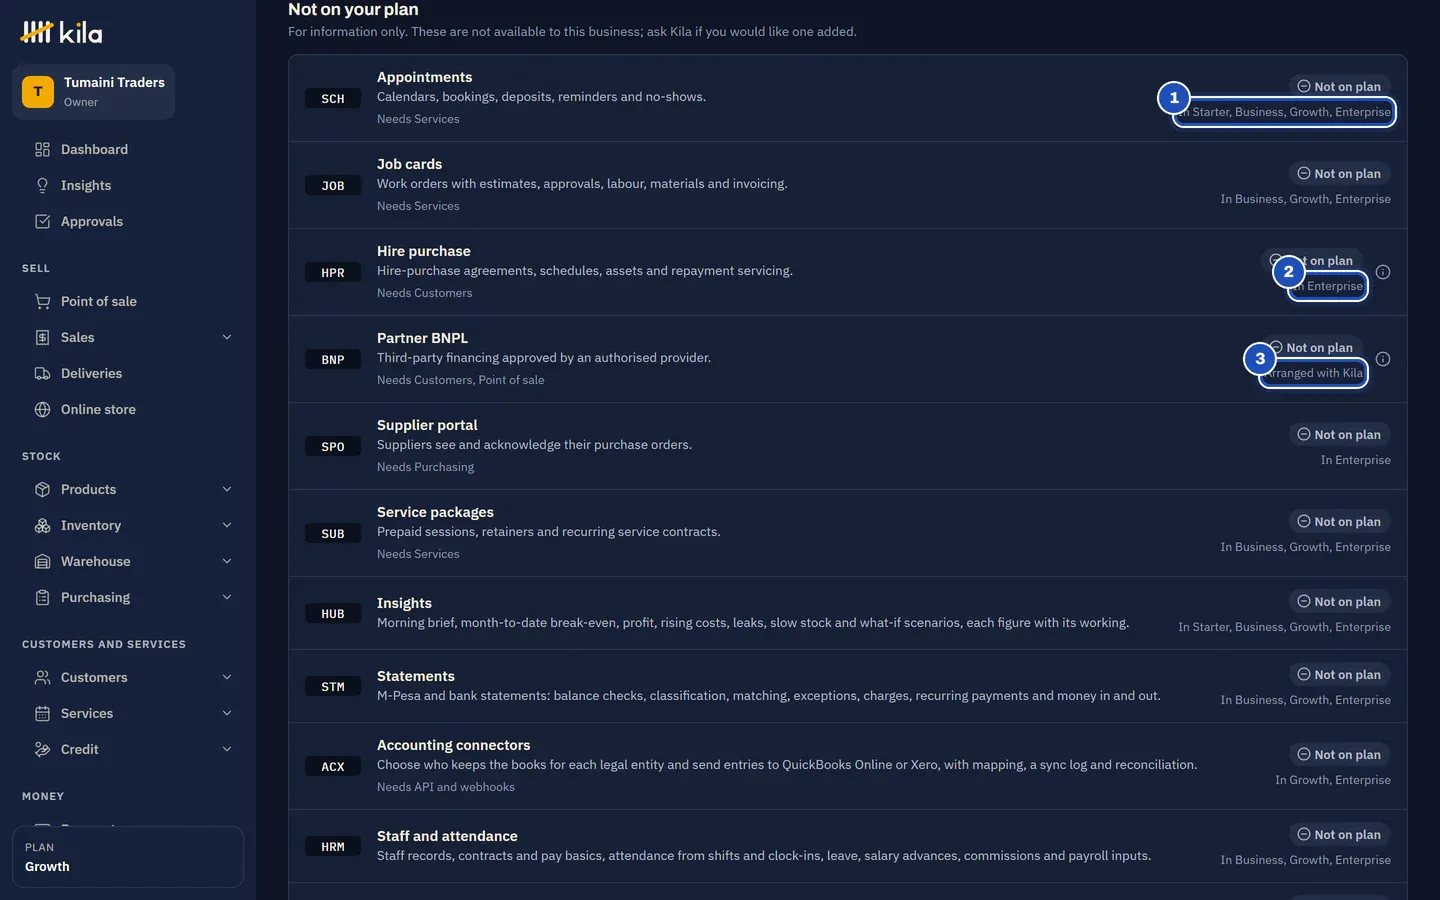Click the Kila logo
1440x900 pixels.
click(x=61, y=33)
